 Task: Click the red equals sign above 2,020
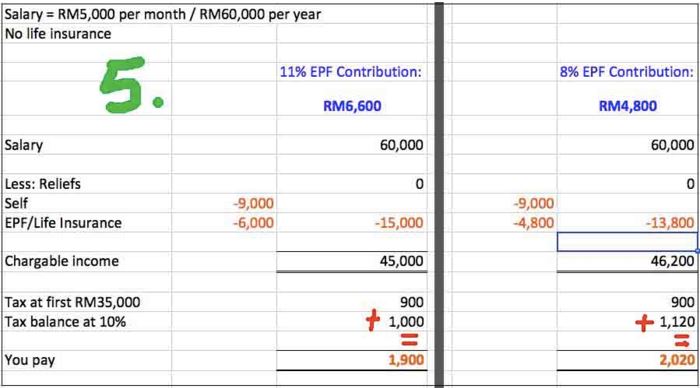682,341
